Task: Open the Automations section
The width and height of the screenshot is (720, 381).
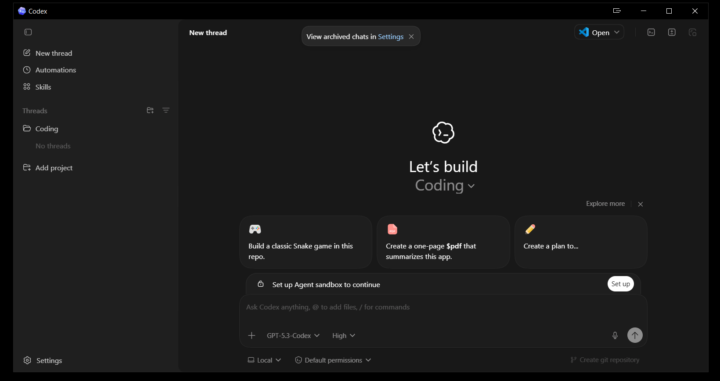Action: click(x=50, y=70)
